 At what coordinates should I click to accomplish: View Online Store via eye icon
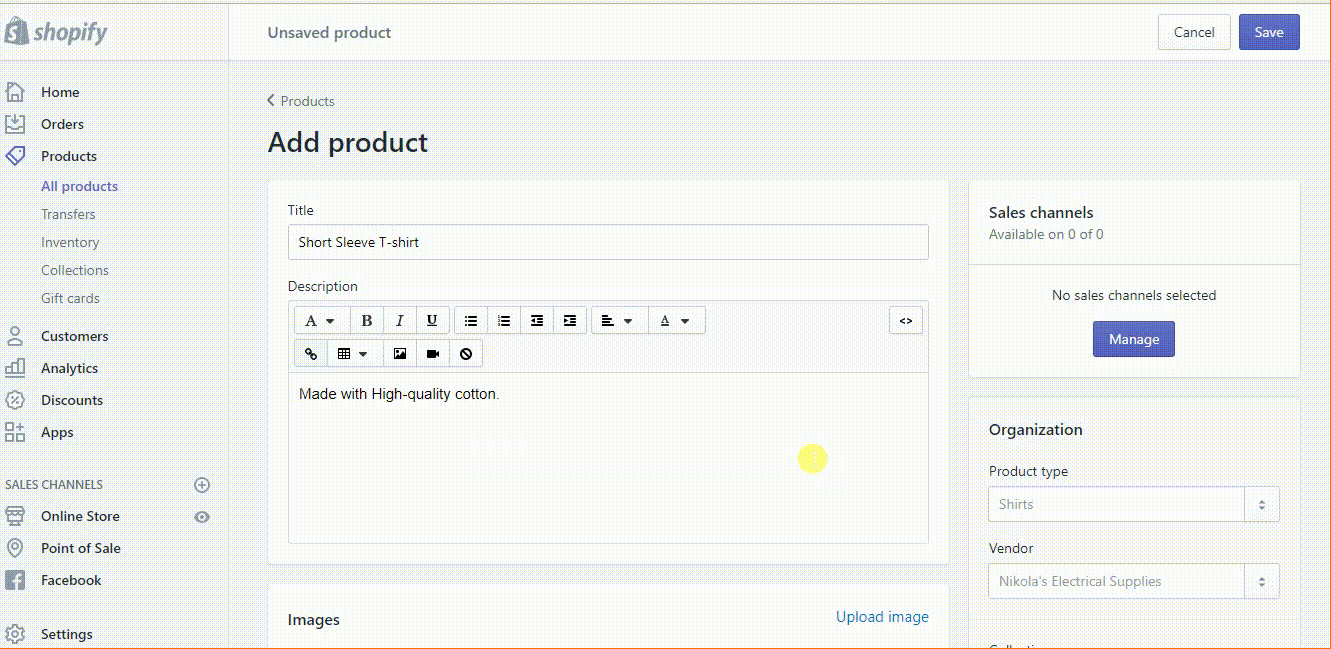202,517
